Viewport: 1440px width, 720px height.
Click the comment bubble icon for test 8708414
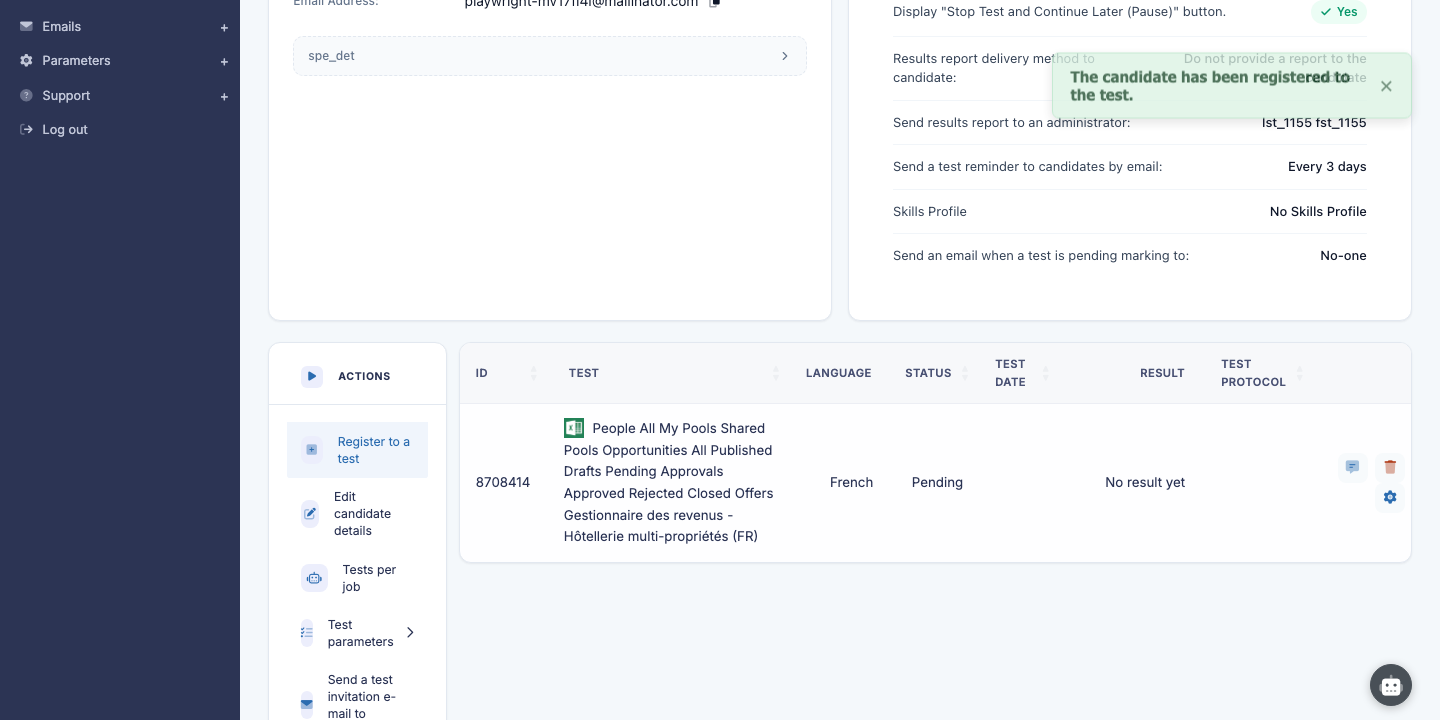click(x=1352, y=467)
